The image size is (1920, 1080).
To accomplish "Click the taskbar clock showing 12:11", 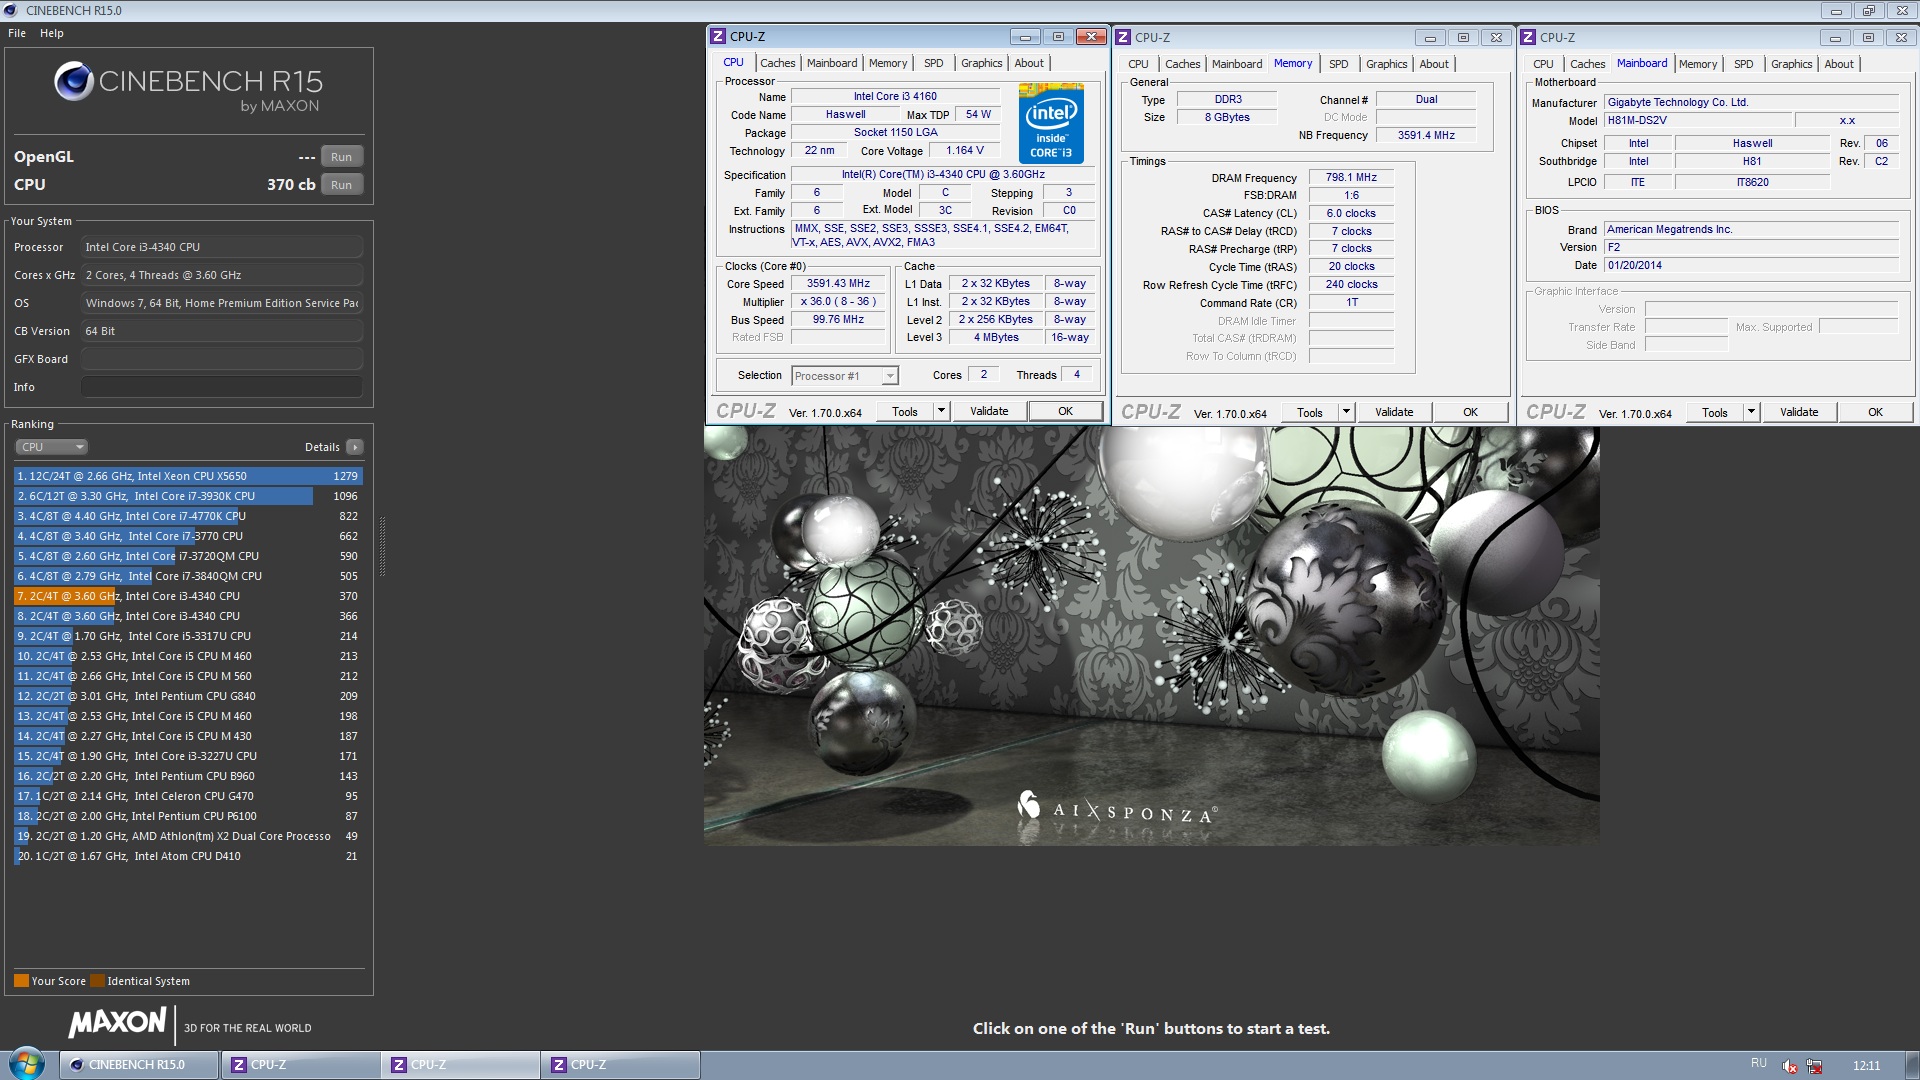I will (1866, 1066).
